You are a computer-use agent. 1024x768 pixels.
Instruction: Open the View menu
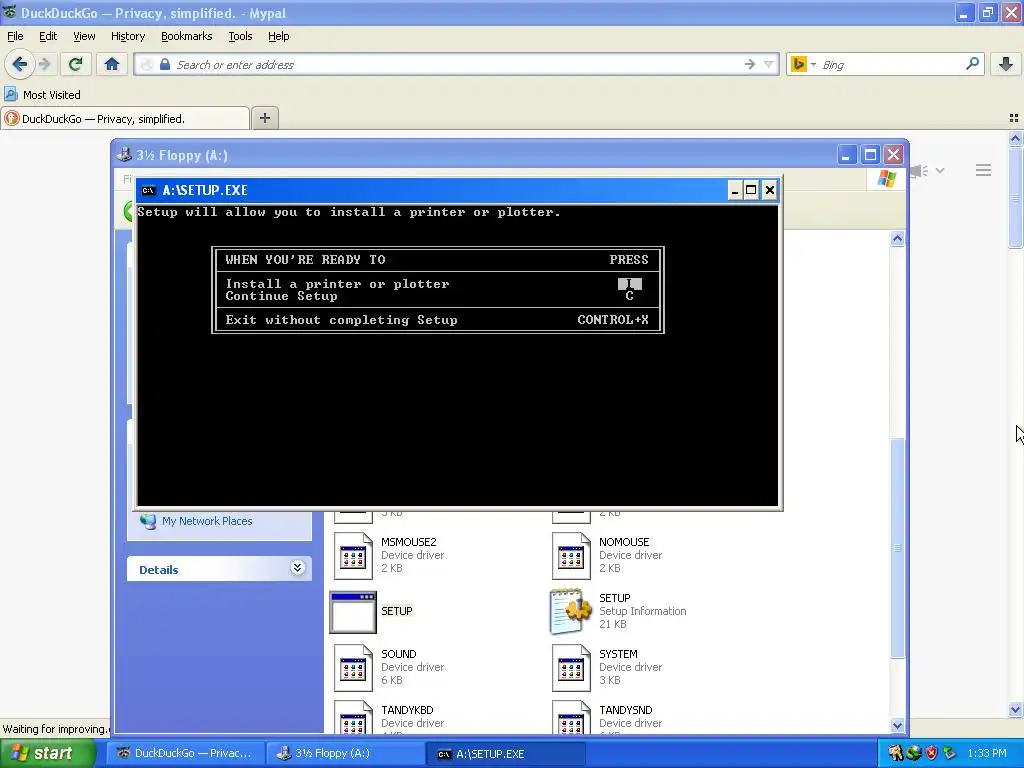(x=84, y=36)
